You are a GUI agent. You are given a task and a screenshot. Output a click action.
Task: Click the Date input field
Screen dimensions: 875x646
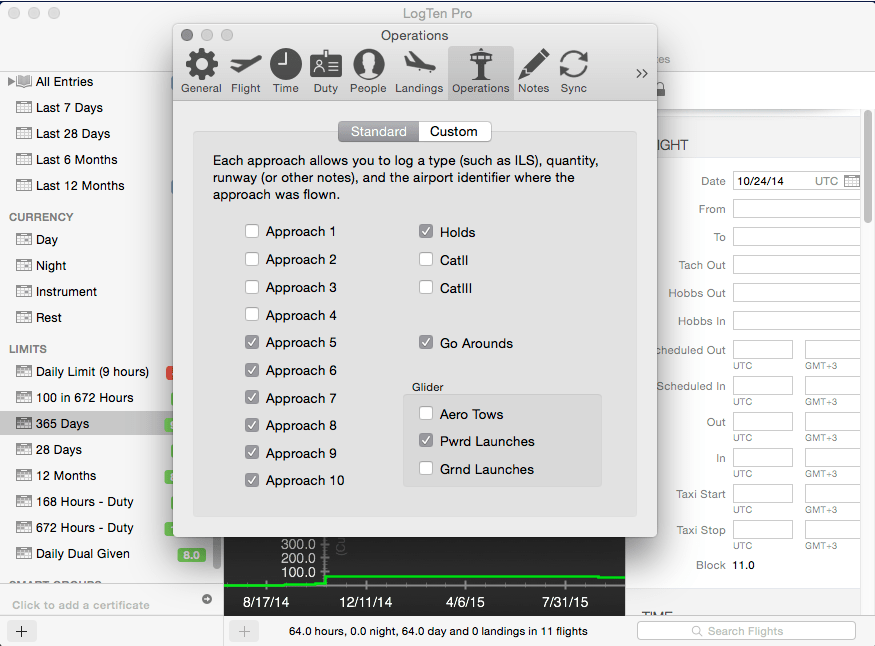click(x=796, y=181)
